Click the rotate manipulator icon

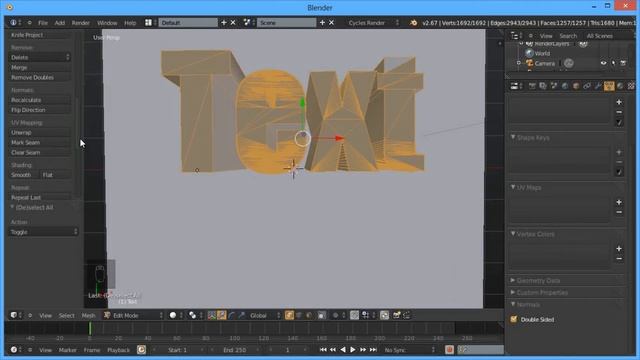232,315
